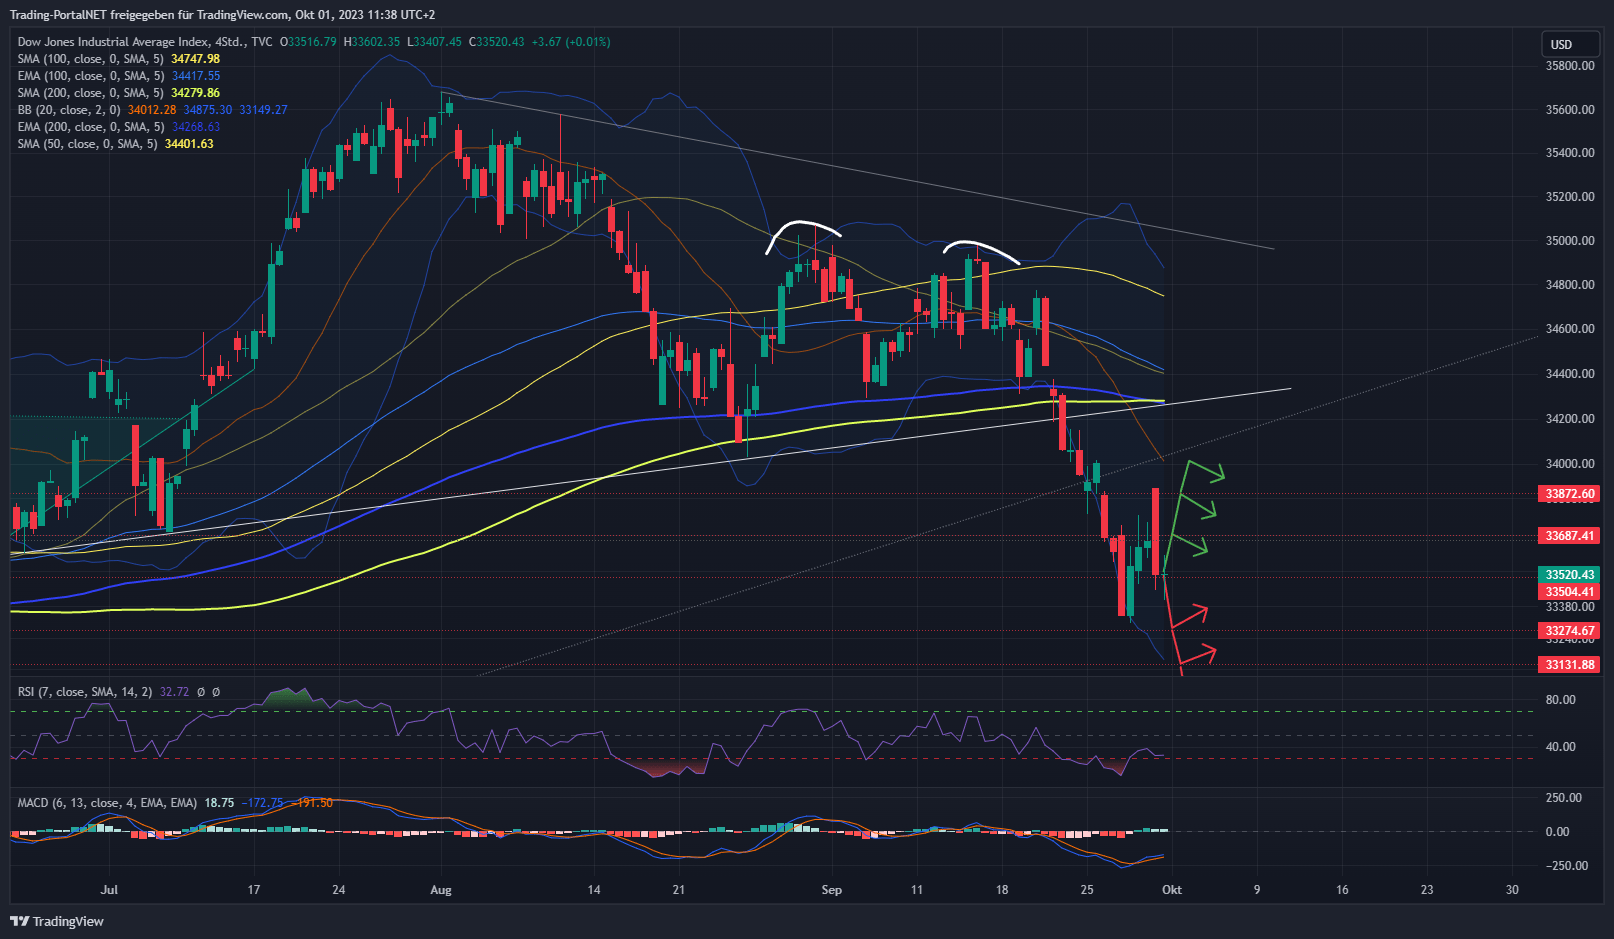
Task: Click the 33872.60 price label
Action: (1570, 494)
